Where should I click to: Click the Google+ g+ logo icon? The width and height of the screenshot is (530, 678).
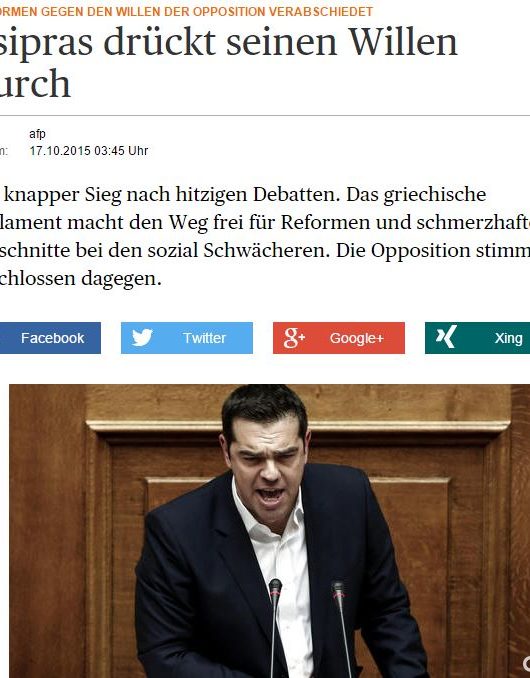click(294, 338)
